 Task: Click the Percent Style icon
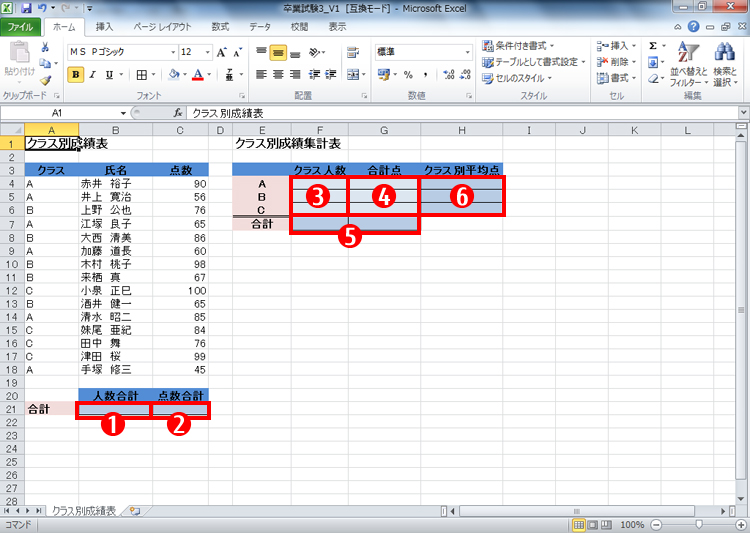[x=408, y=75]
